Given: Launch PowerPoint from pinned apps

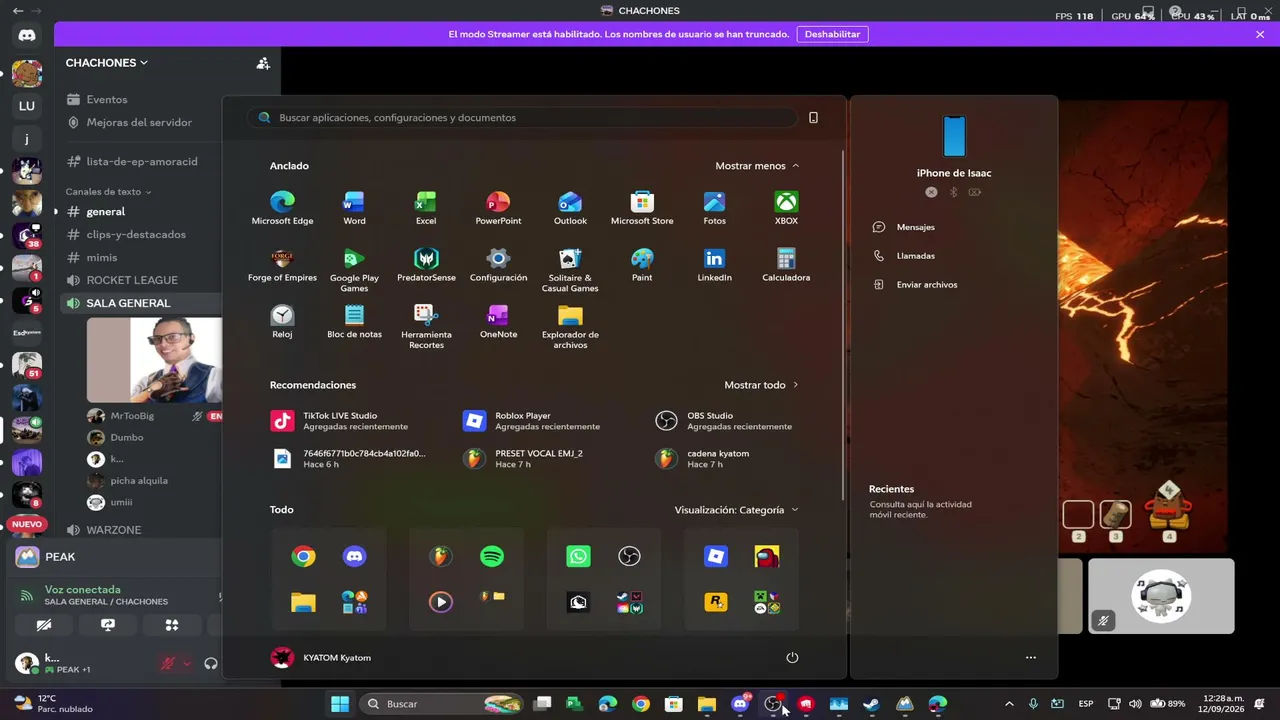Looking at the screenshot, I should pos(498,208).
